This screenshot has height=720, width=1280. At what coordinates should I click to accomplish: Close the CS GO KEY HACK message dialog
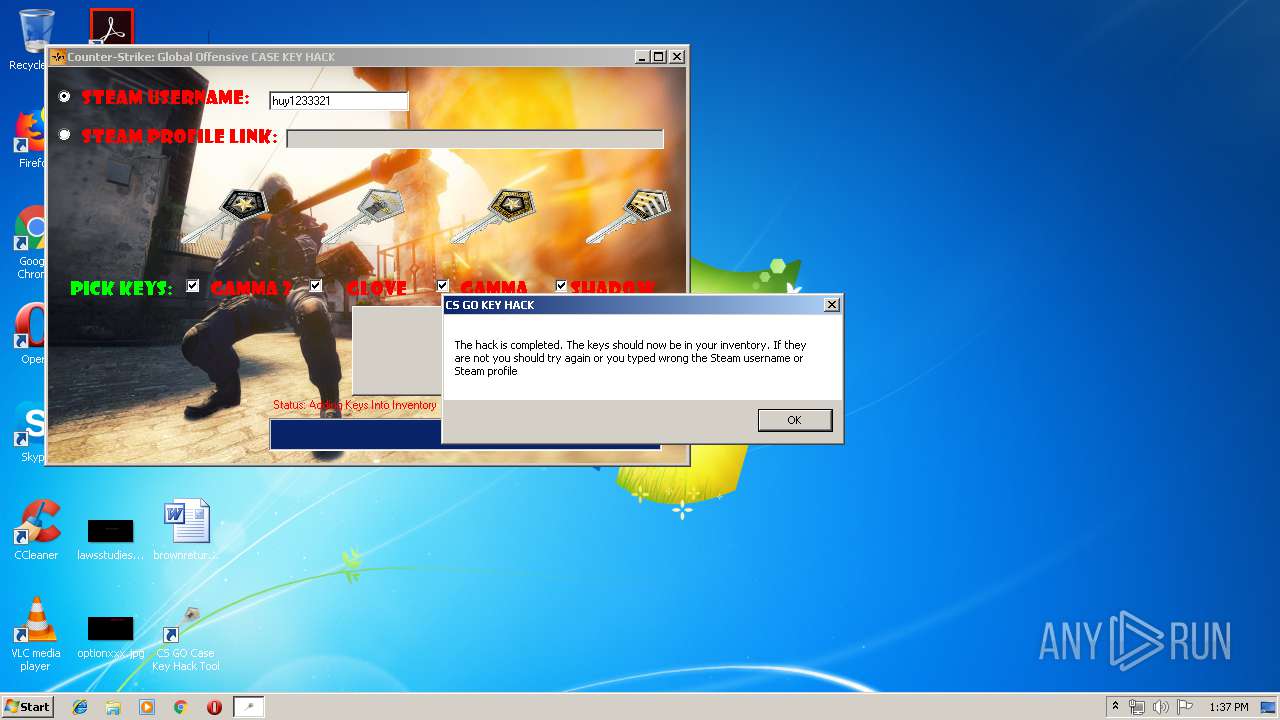831,305
